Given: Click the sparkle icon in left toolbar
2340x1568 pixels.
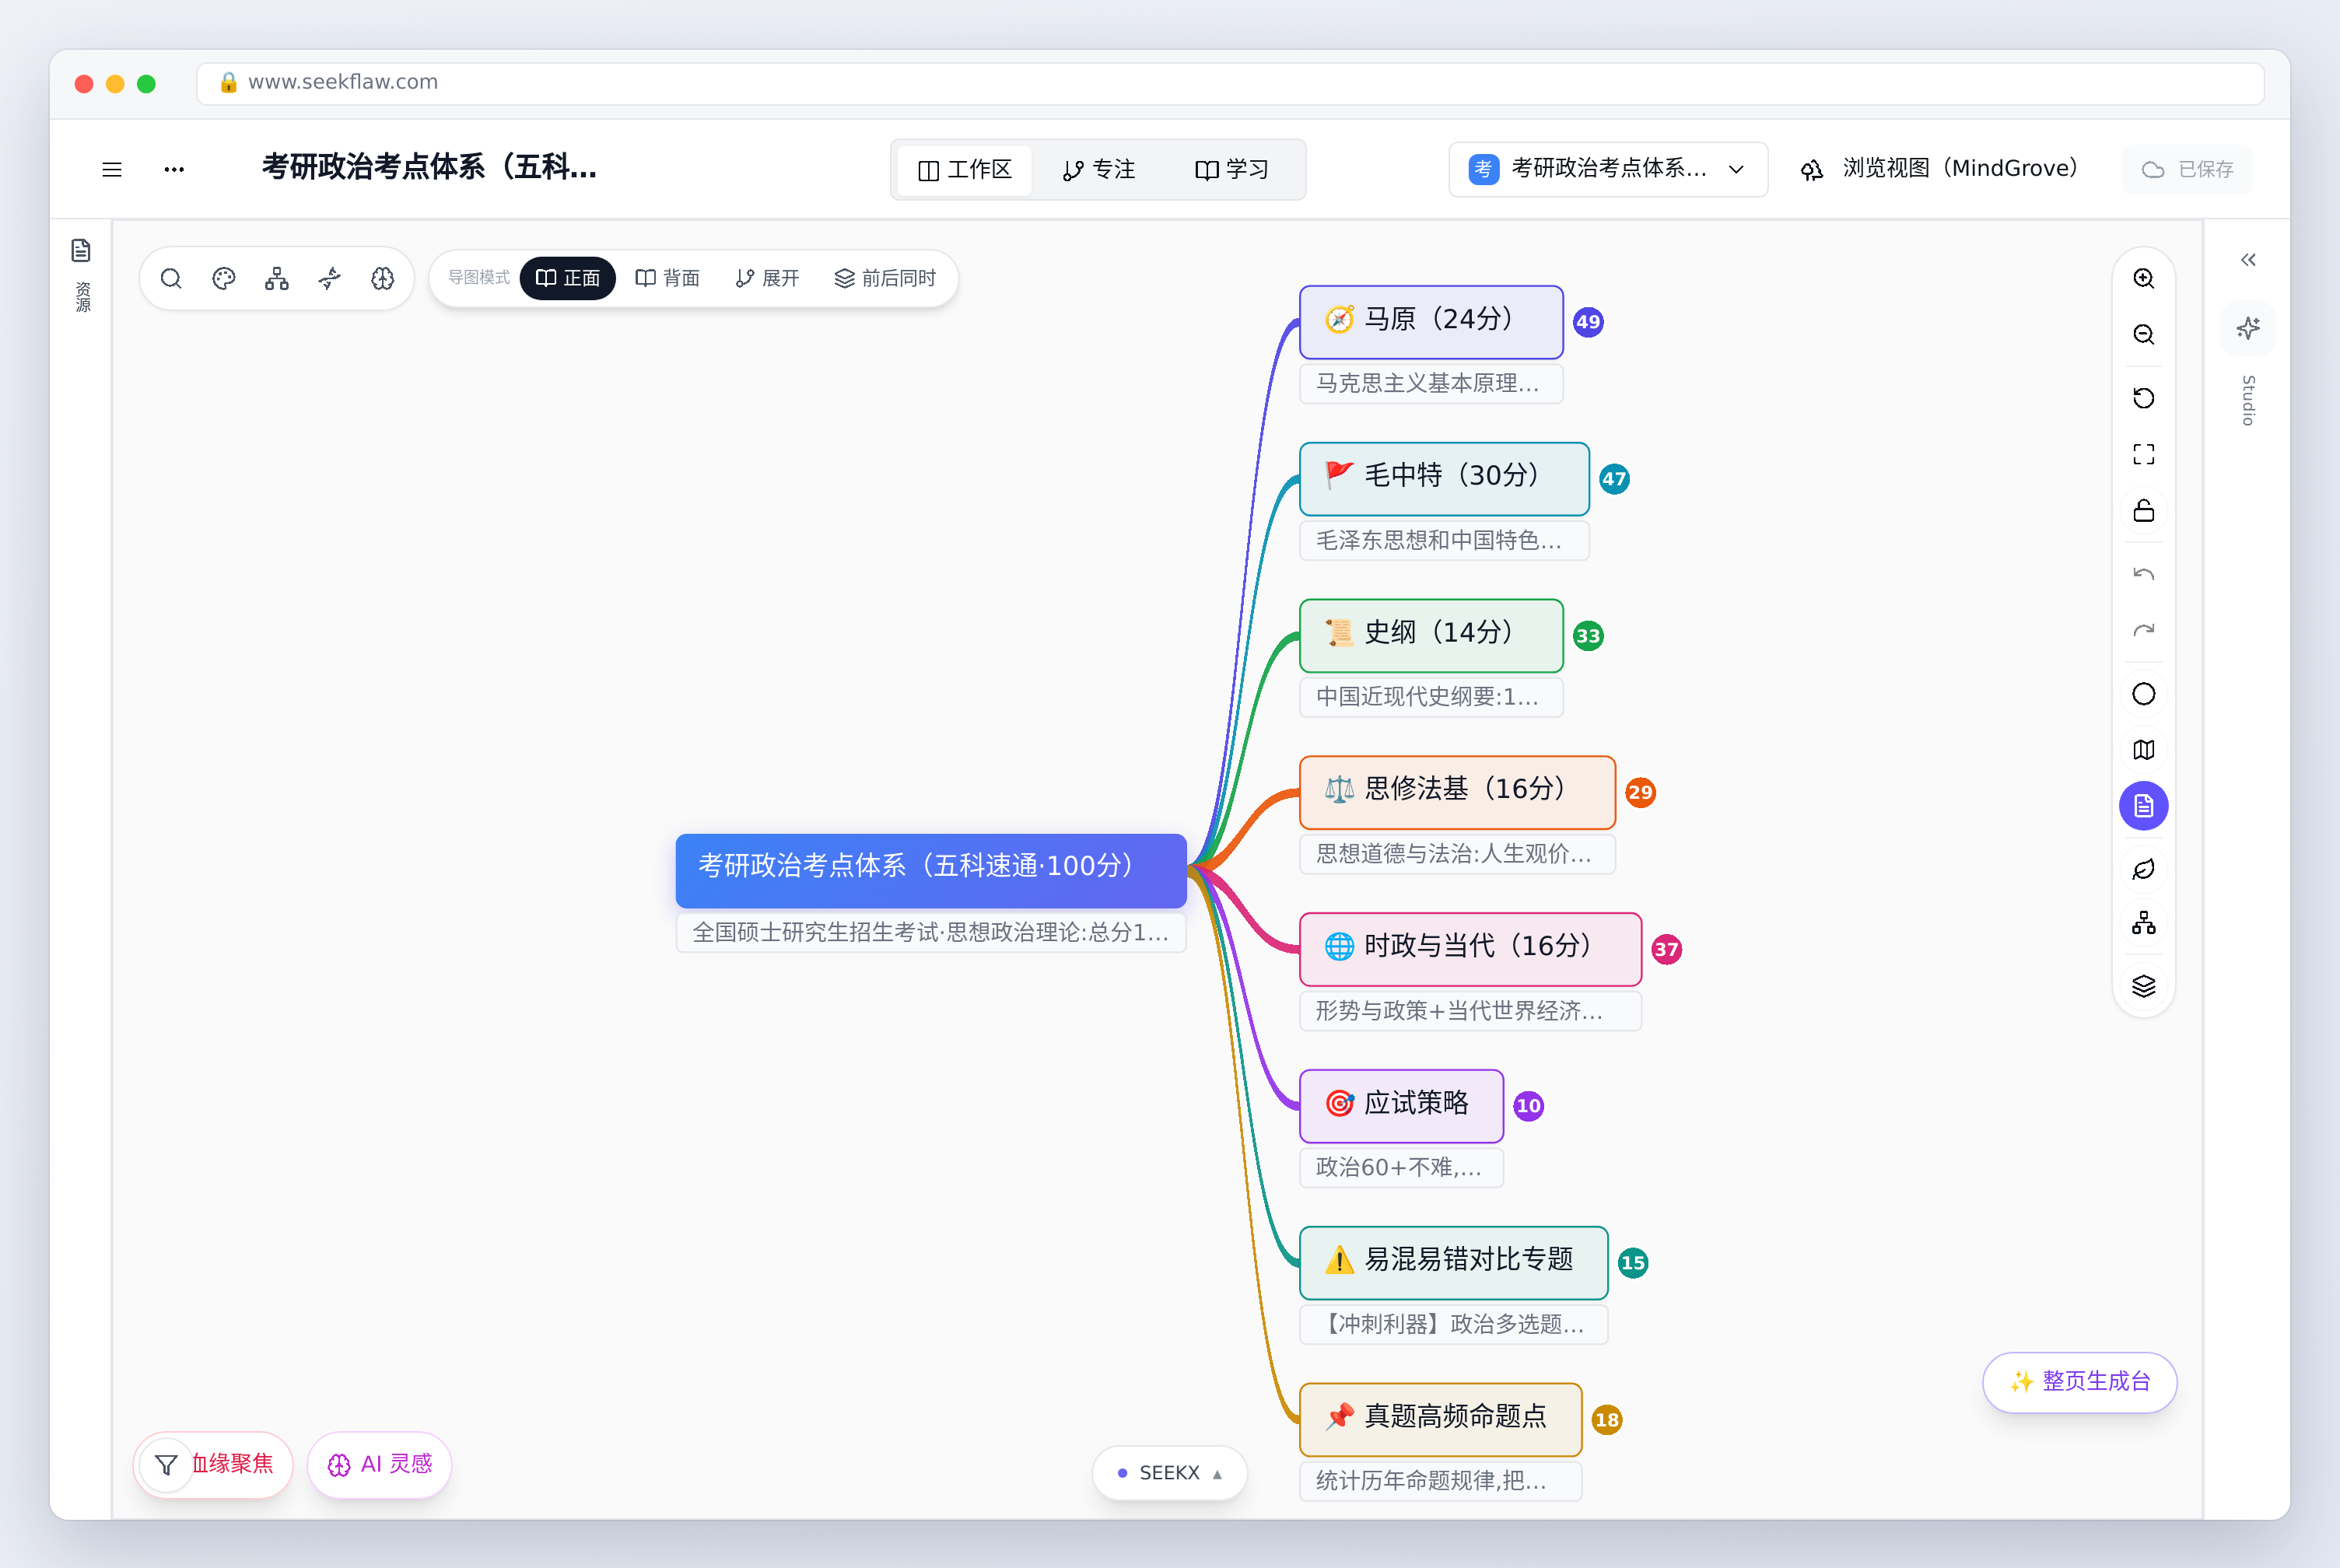Looking at the screenshot, I should [x=330, y=278].
